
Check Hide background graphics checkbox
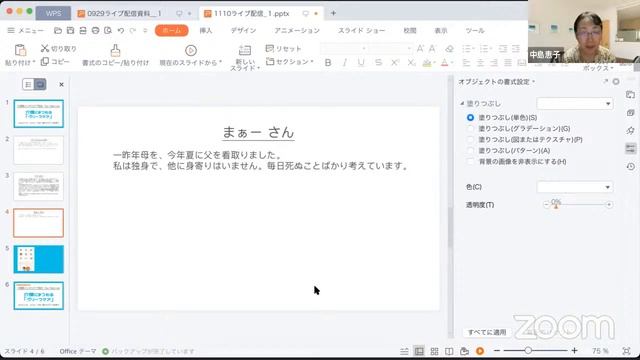pyautogui.click(x=470, y=162)
